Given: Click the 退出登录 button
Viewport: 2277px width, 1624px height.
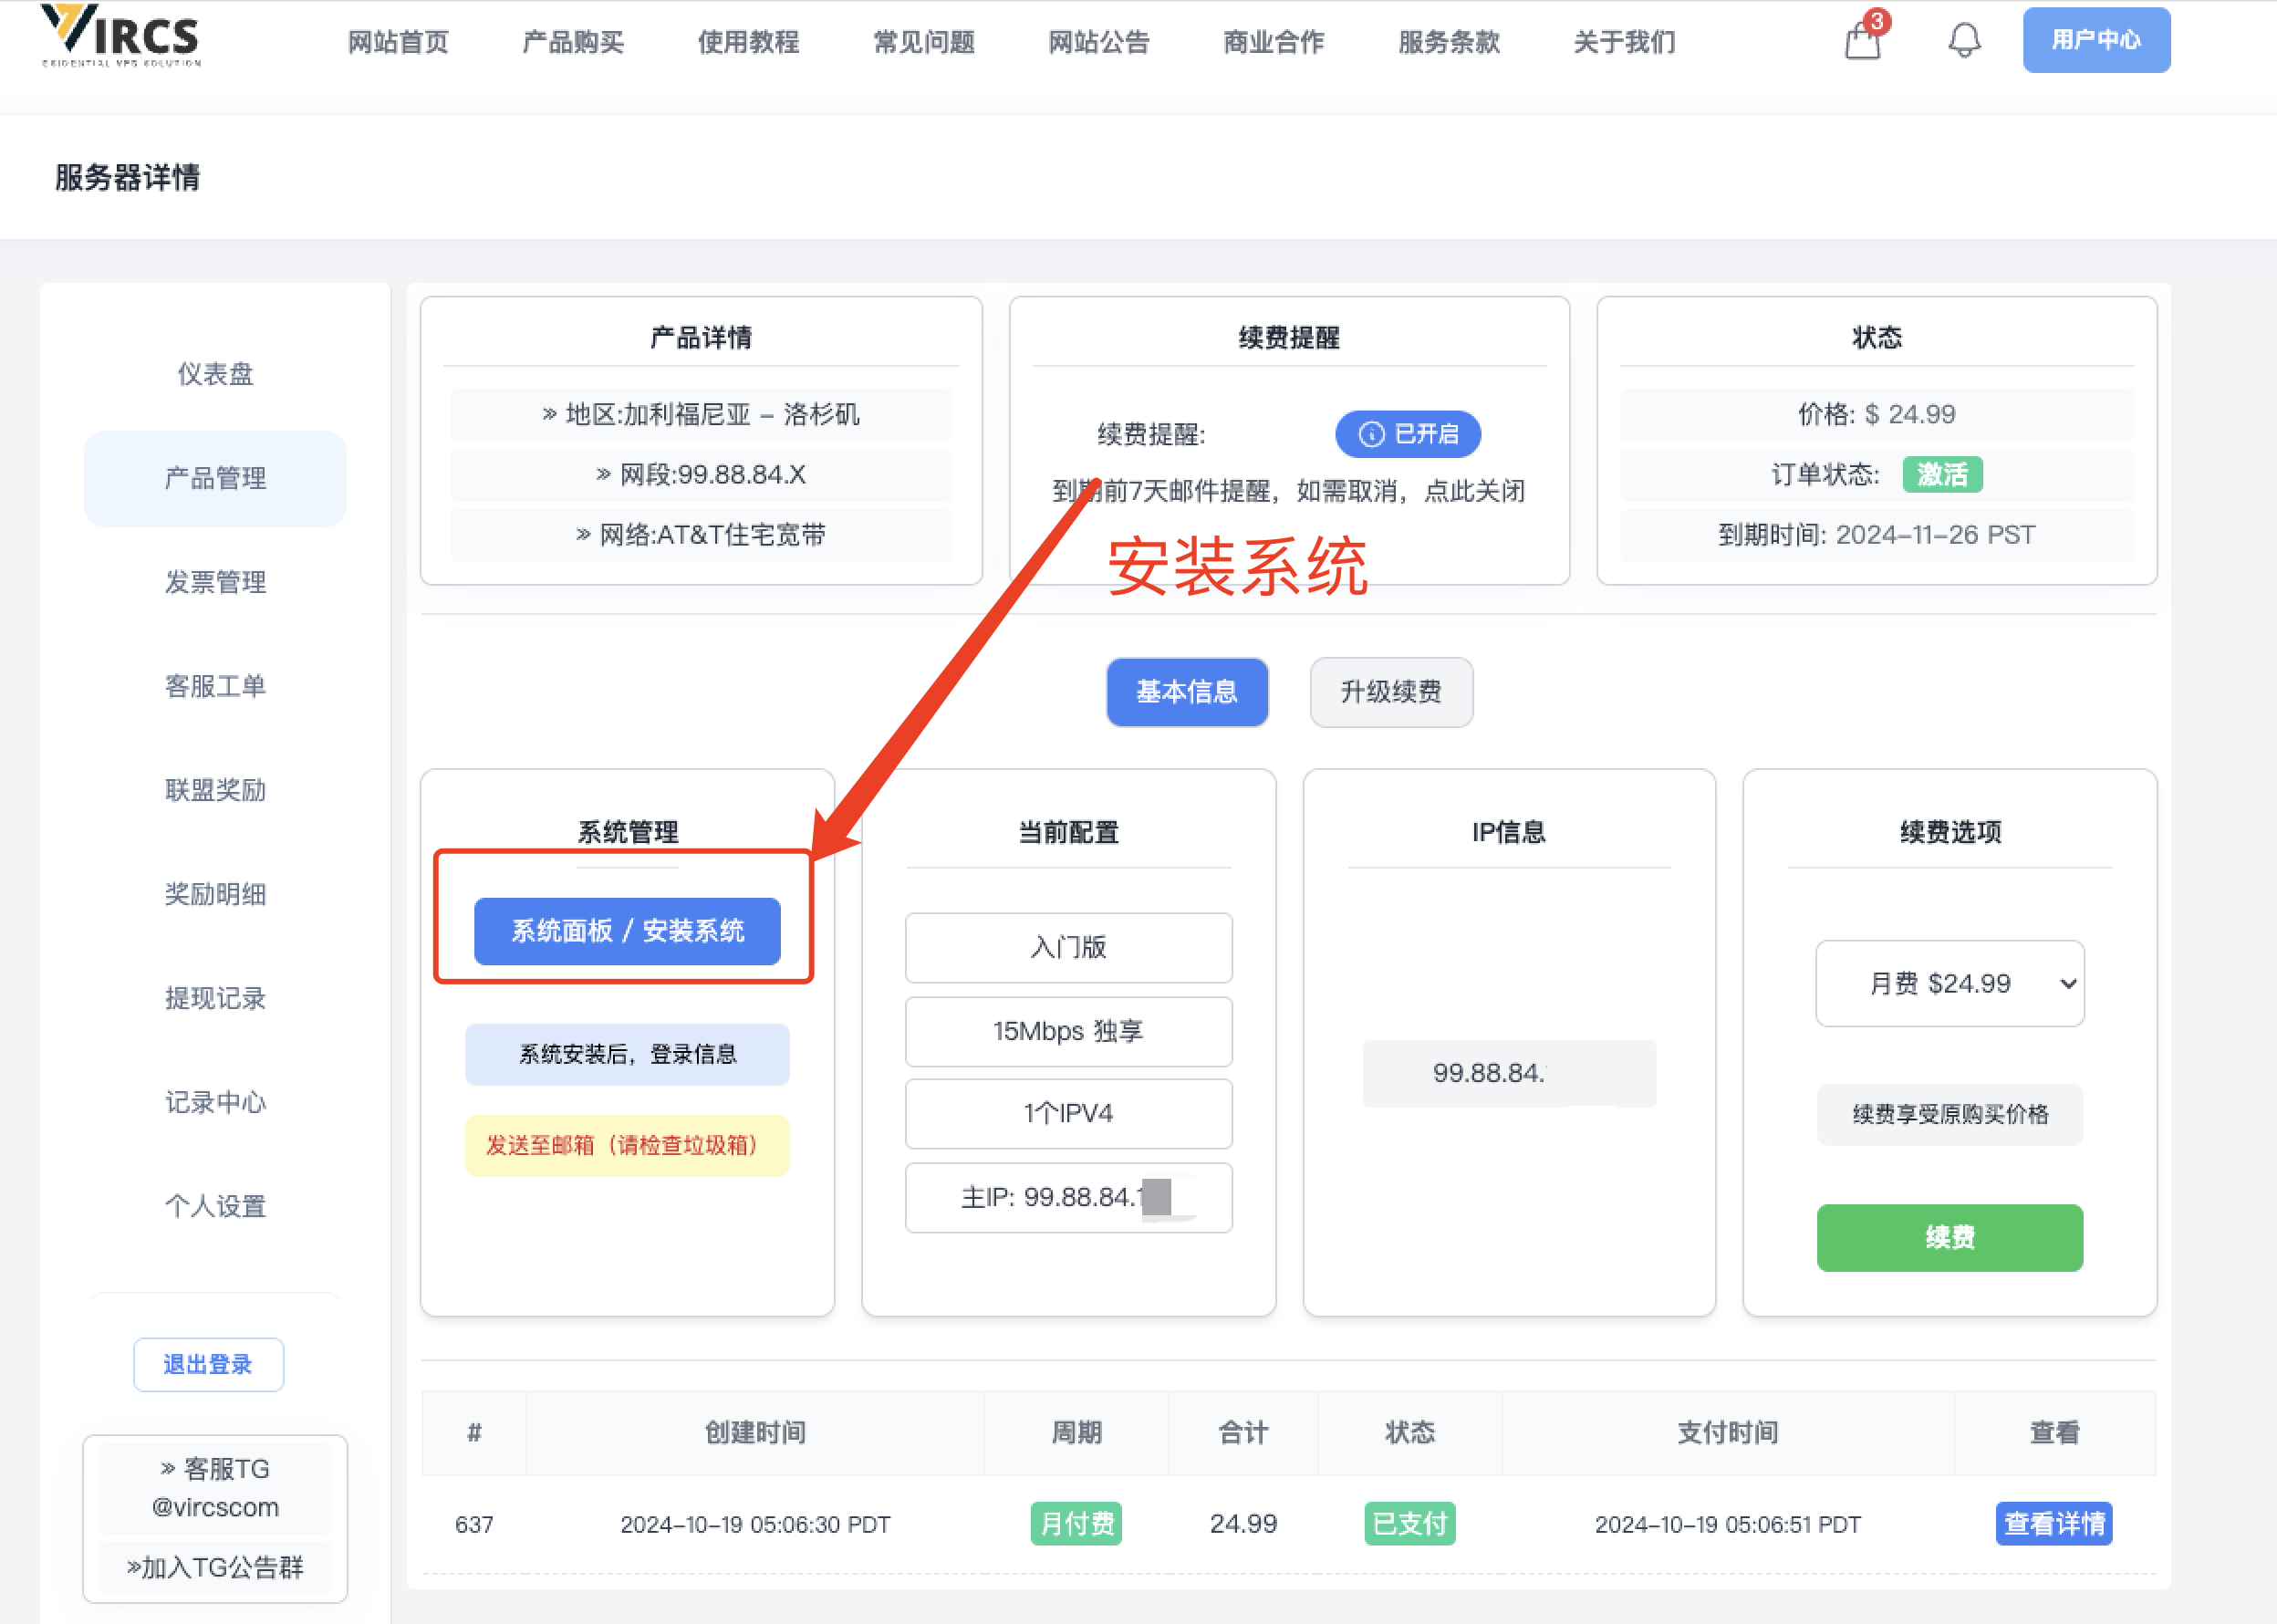Looking at the screenshot, I should coord(208,1364).
